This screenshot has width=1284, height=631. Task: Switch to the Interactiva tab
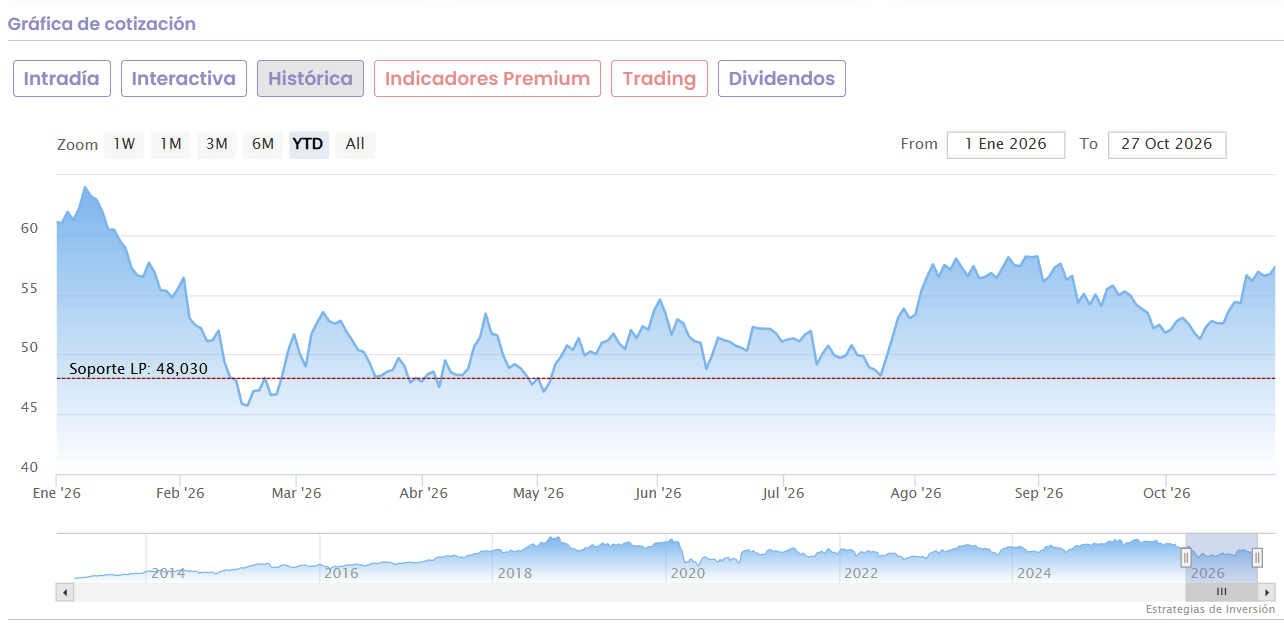(184, 79)
